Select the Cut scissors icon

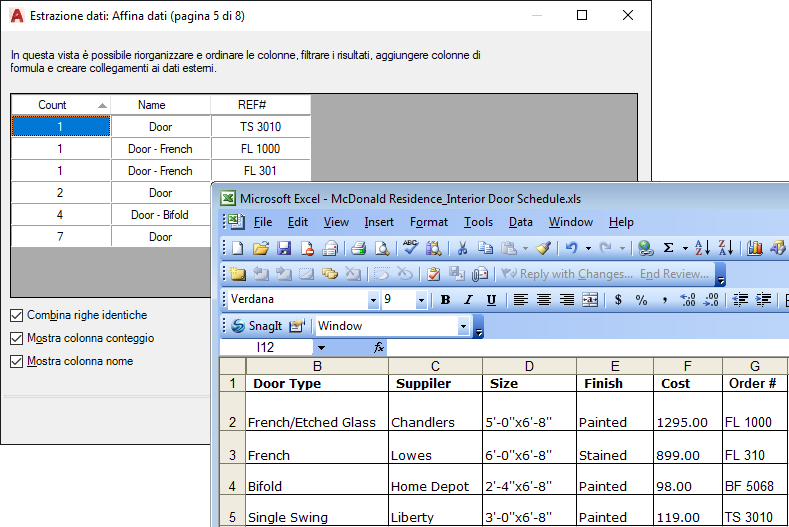(462, 248)
